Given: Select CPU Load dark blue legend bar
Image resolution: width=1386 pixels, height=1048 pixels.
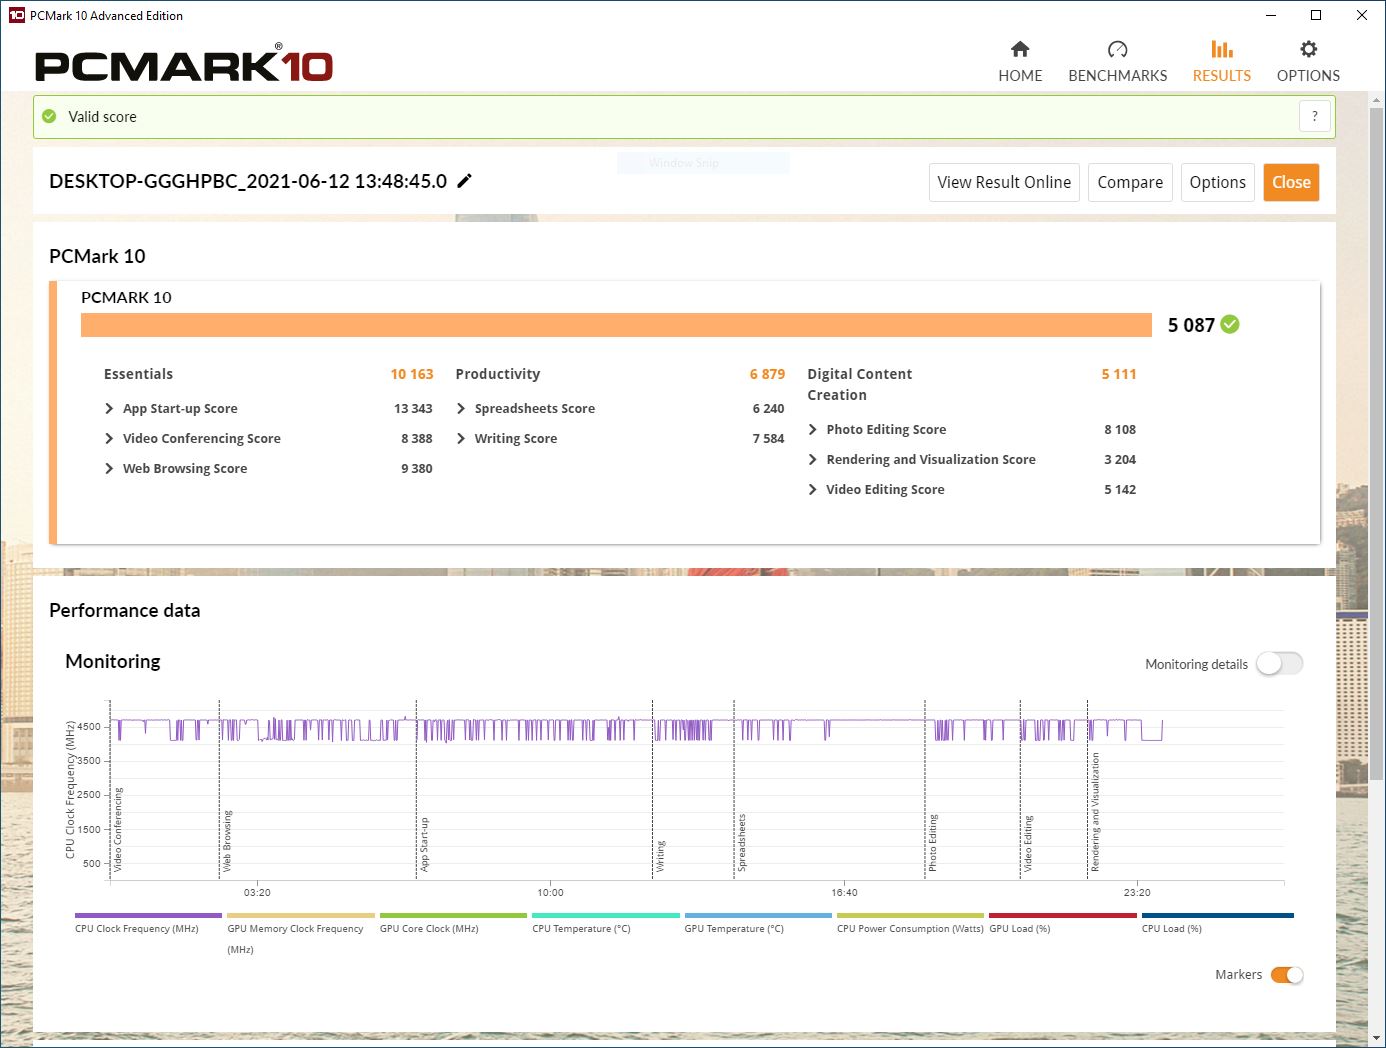Looking at the screenshot, I should pyautogui.click(x=1217, y=915).
